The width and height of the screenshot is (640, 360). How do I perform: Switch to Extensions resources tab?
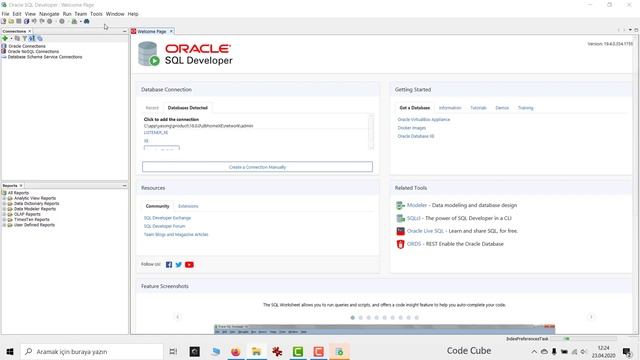point(188,206)
